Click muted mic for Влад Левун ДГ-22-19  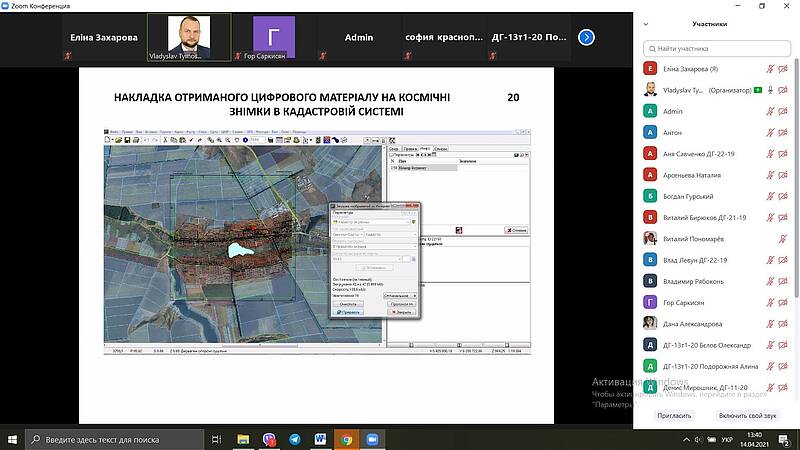point(770,260)
